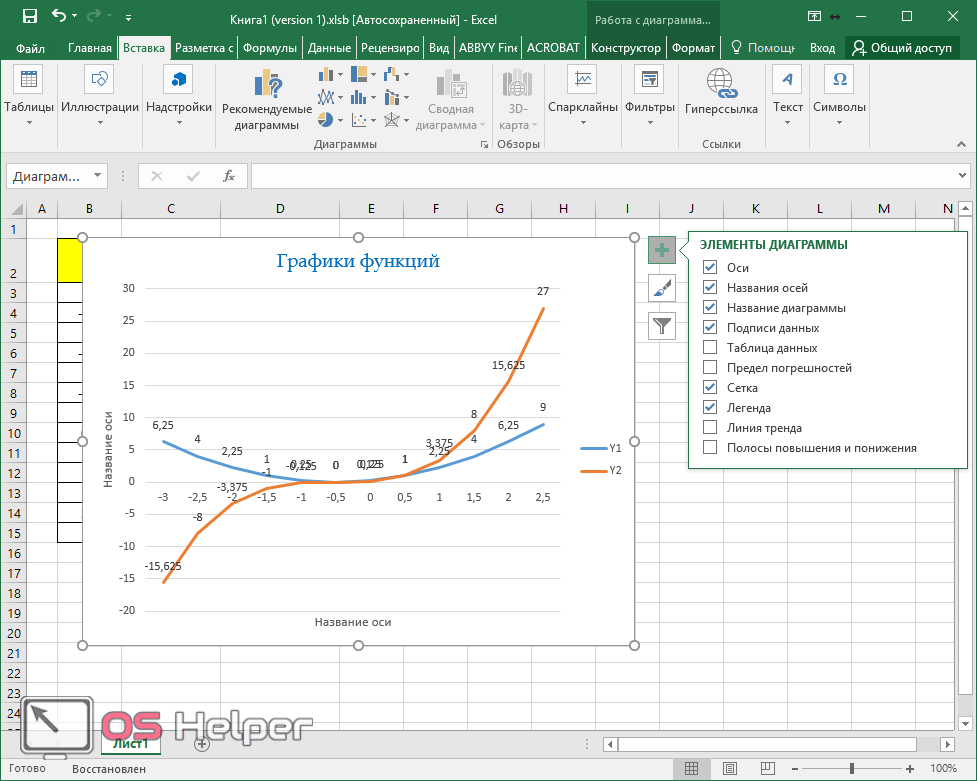Switch to the Главная ribbon tab
Image resolution: width=977 pixels, height=781 pixels.
point(90,48)
